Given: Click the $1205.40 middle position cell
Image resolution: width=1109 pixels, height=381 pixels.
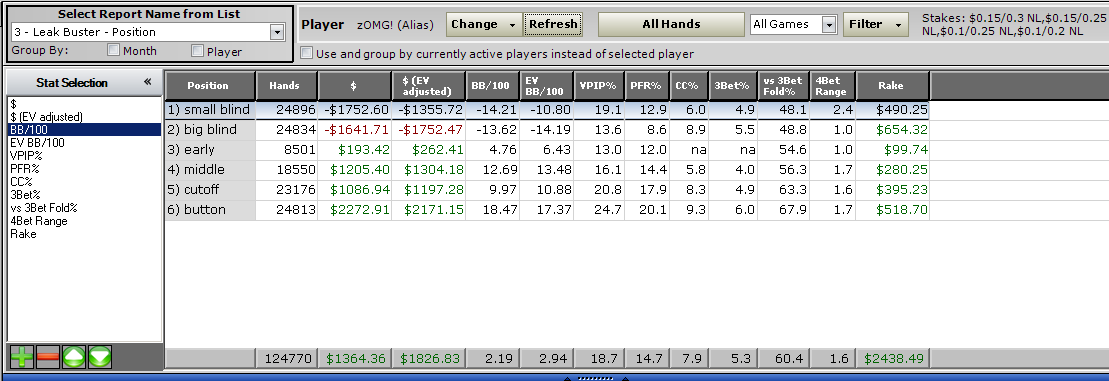Looking at the screenshot, I should 355,170.
